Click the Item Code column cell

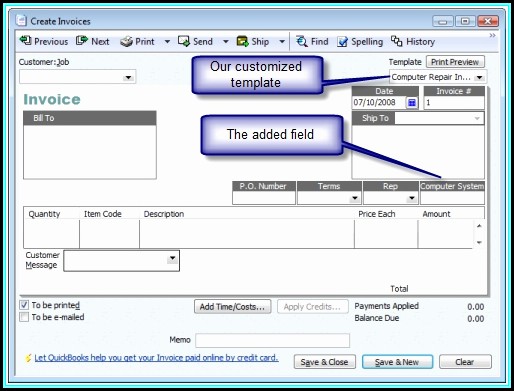click(109, 233)
